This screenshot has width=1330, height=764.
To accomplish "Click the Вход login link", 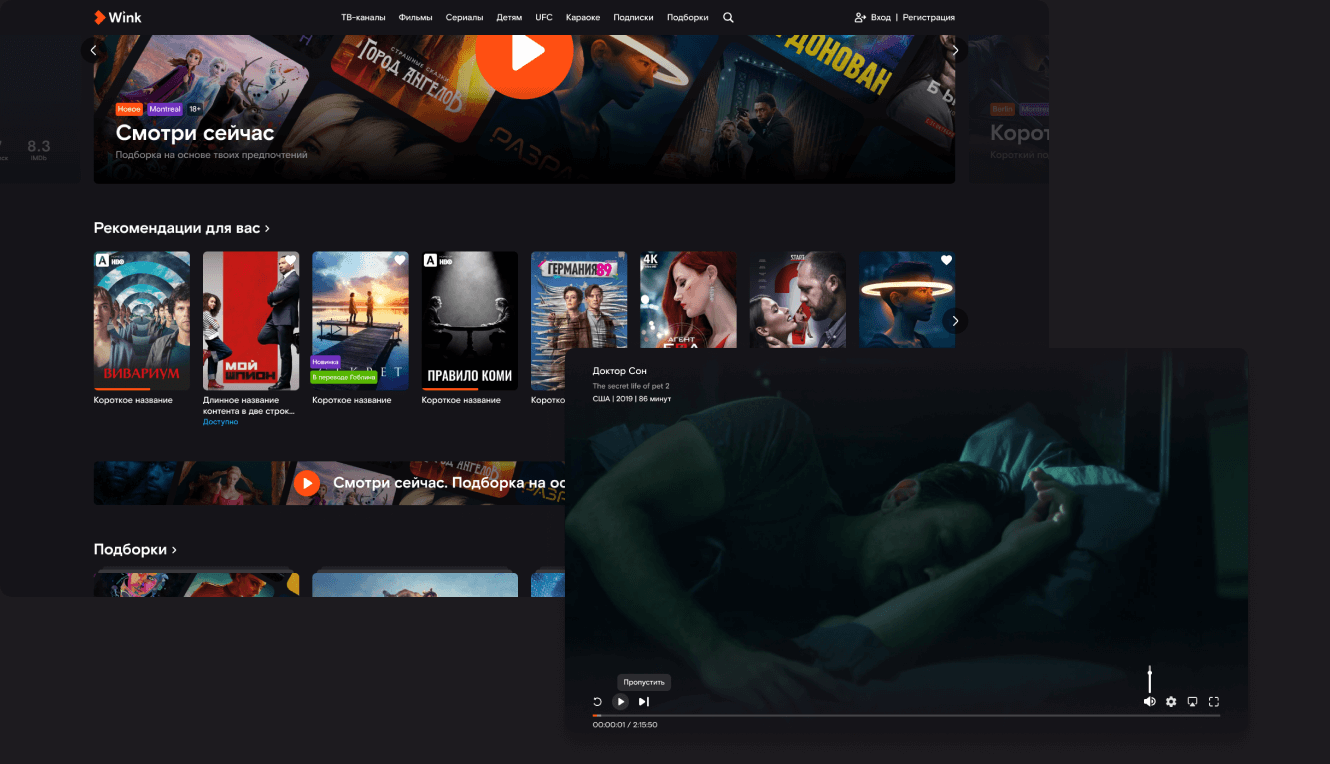I will click(x=880, y=17).
